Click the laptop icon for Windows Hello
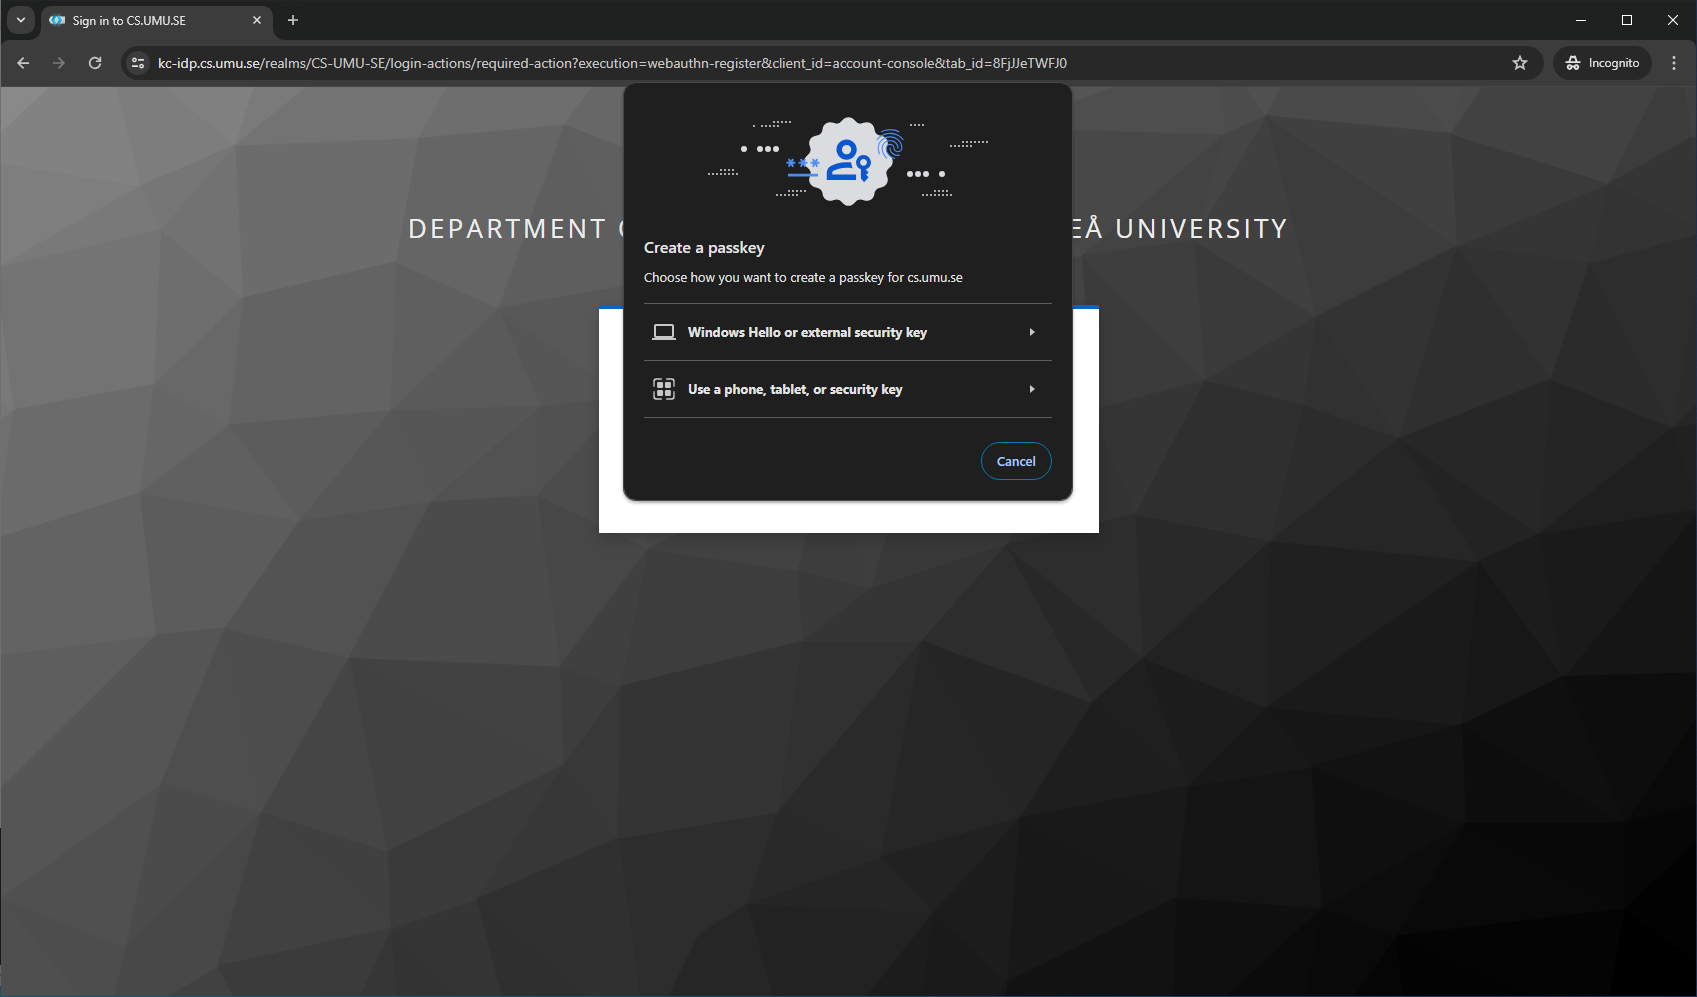This screenshot has width=1697, height=997. pos(664,332)
